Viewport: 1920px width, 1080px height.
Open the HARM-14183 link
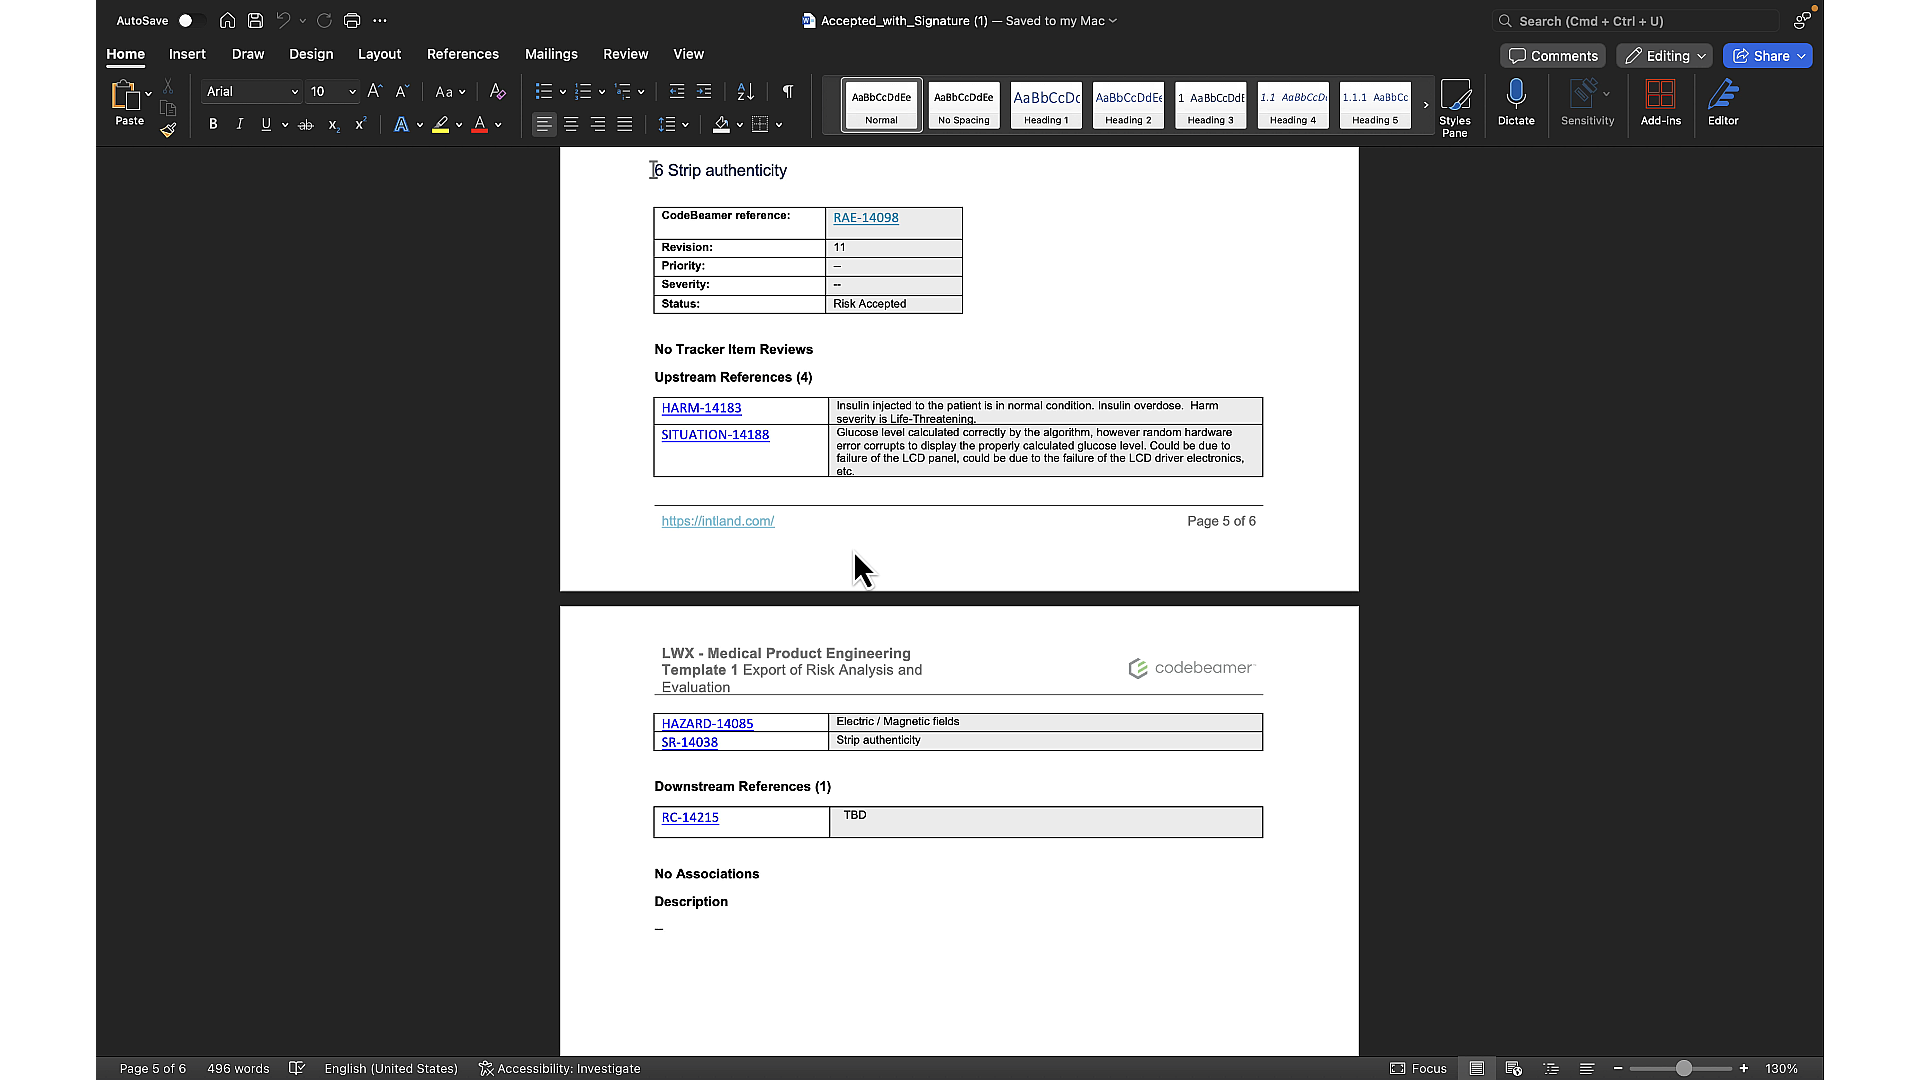click(701, 408)
